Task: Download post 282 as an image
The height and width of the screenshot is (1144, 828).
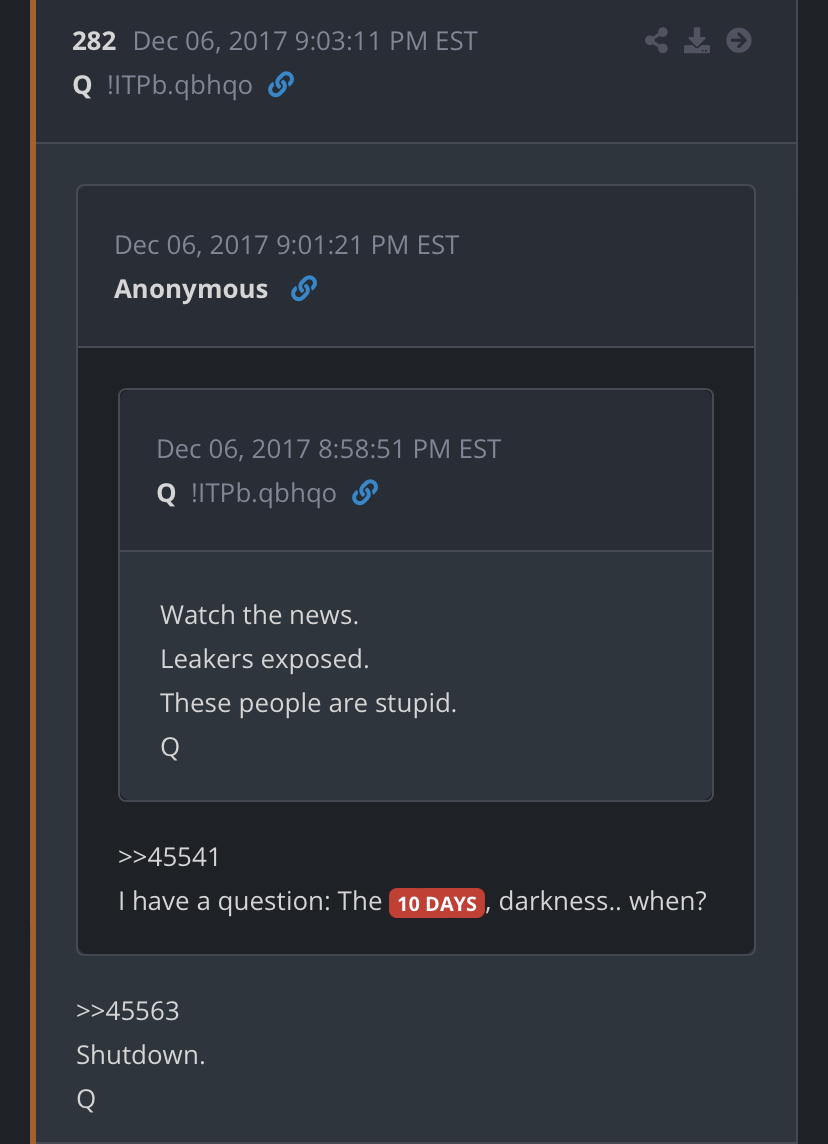Action: 697,41
